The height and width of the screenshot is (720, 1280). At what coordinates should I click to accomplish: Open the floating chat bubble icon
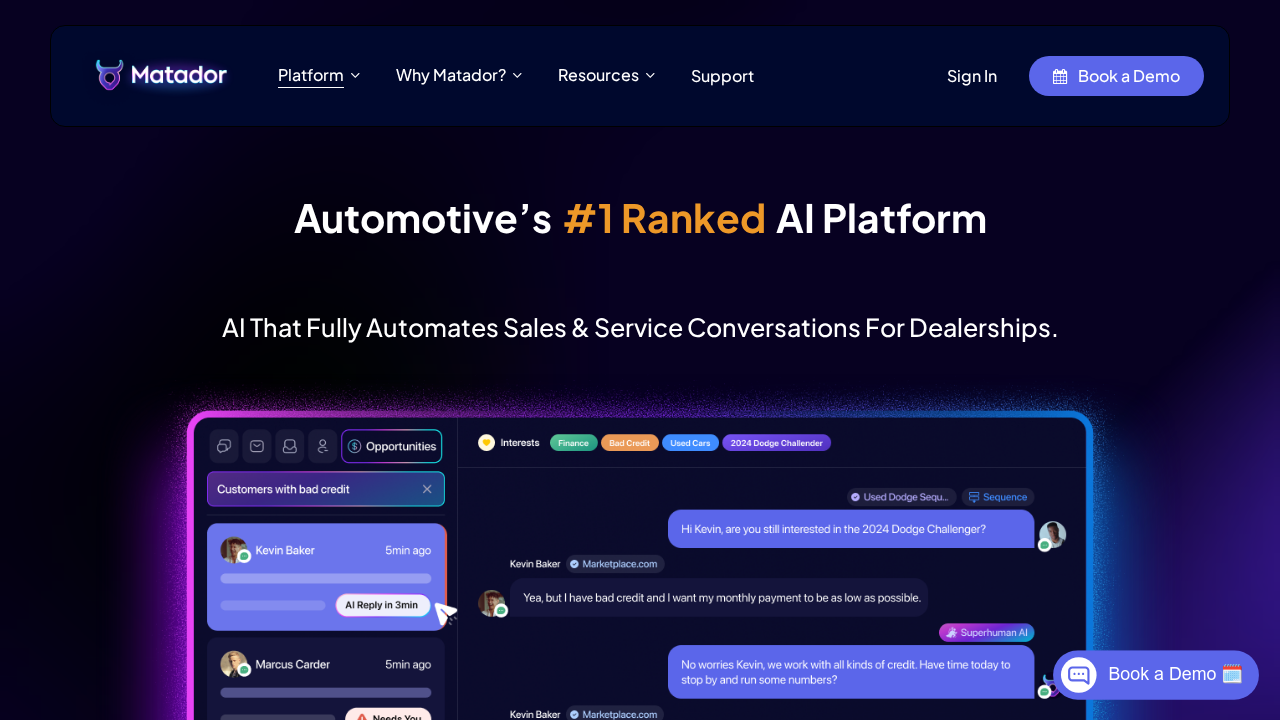[x=1079, y=675]
